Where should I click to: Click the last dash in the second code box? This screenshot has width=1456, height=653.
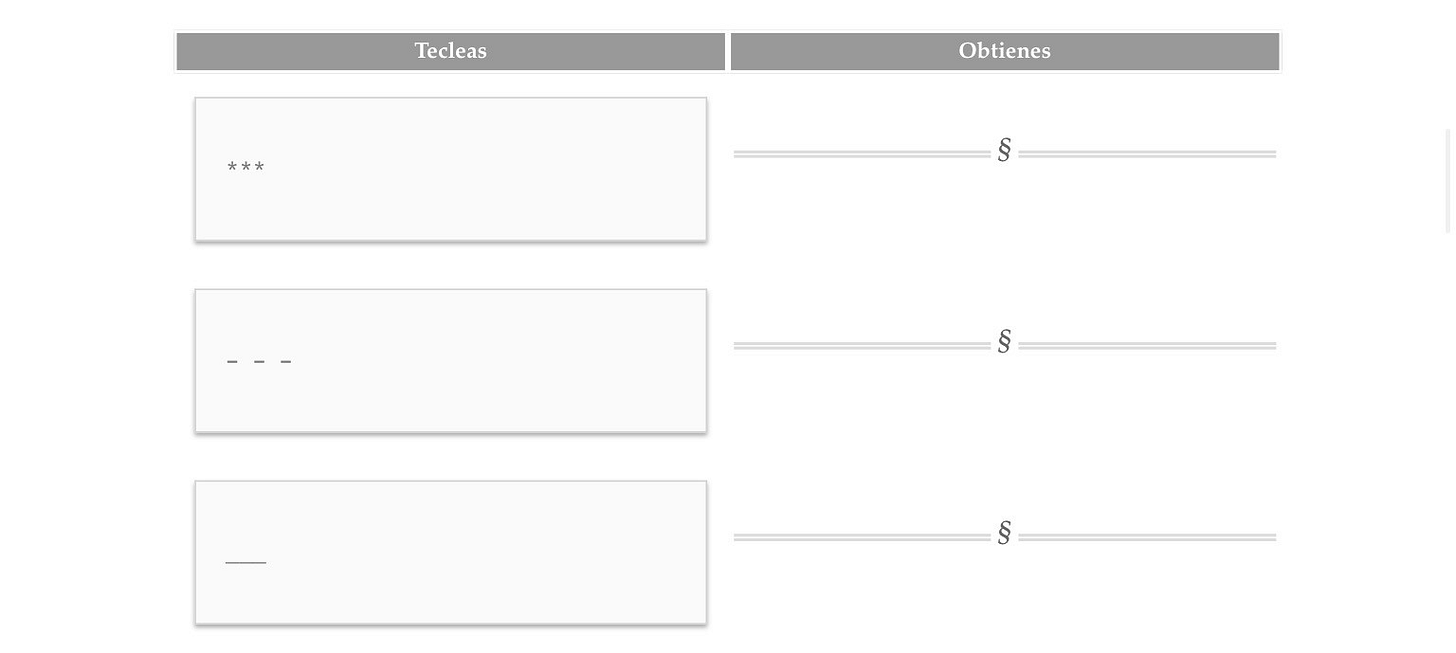[x=286, y=362]
